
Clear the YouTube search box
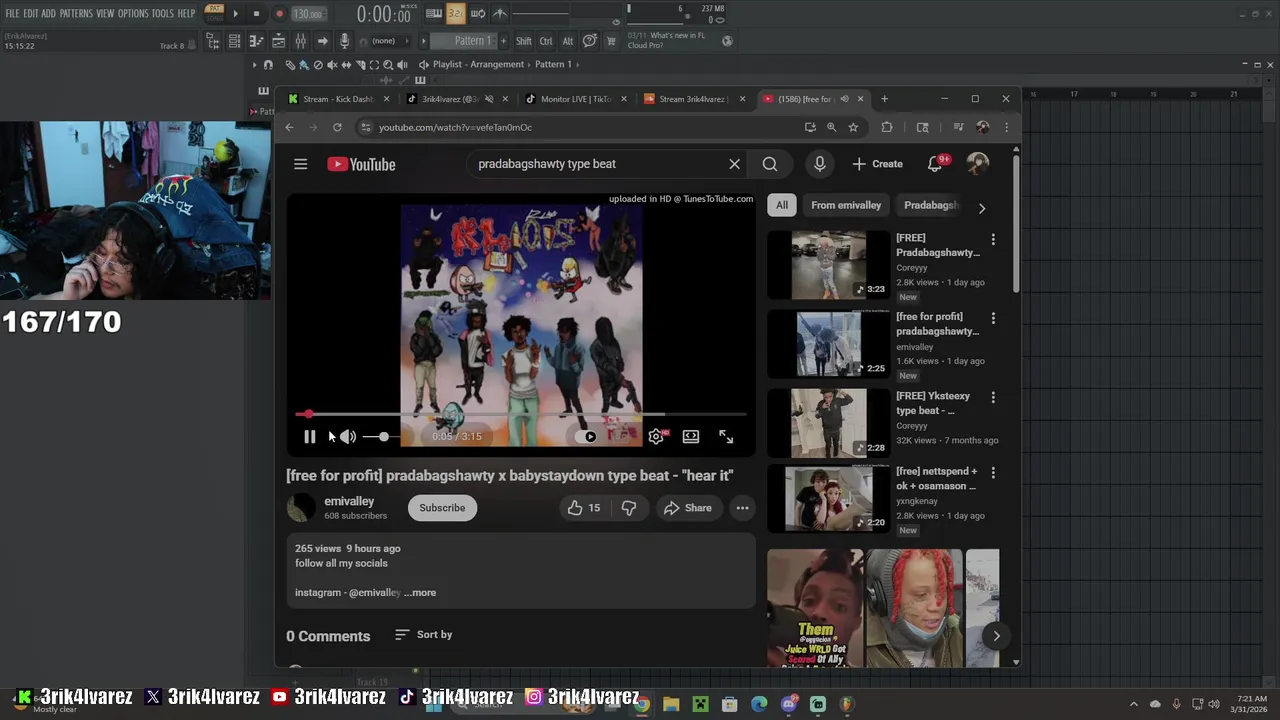pyautogui.click(x=734, y=164)
